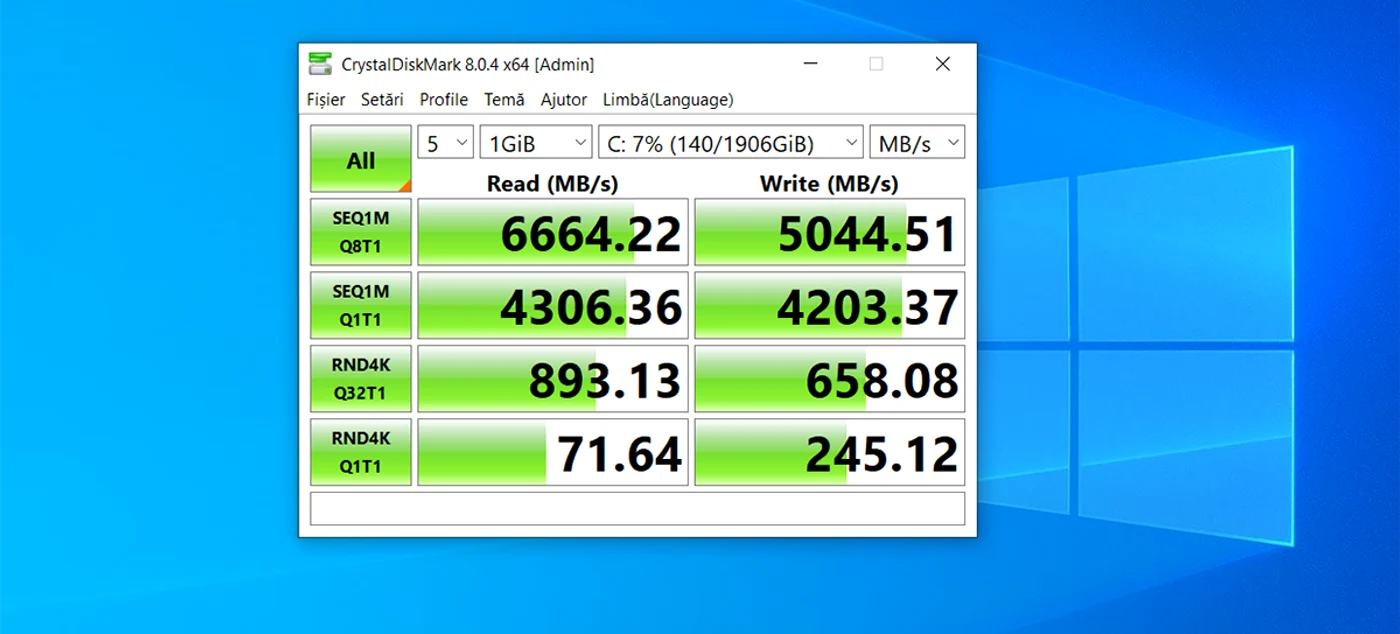Expand the test count dropdown showing 5
The height and width of the screenshot is (634, 1400).
(445, 143)
